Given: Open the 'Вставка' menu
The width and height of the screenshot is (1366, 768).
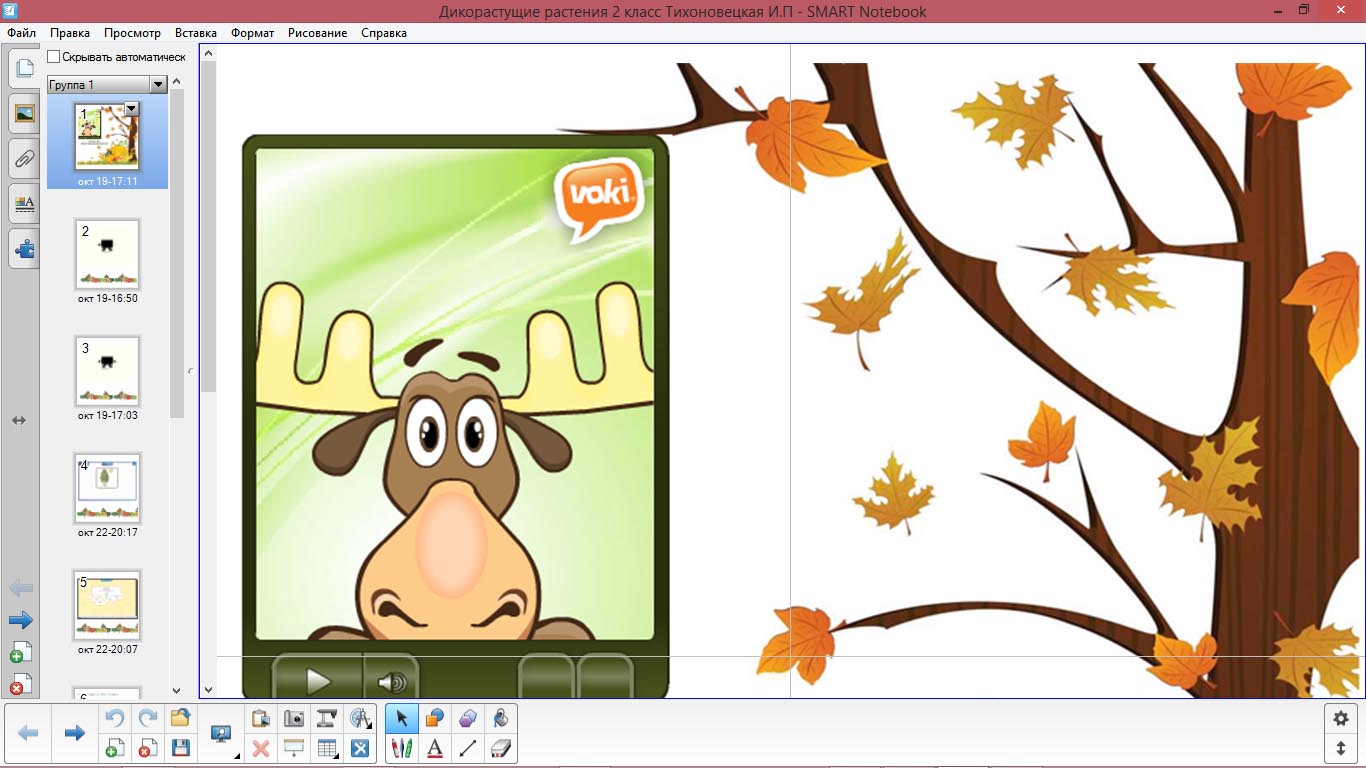Looking at the screenshot, I should click(195, 33).
